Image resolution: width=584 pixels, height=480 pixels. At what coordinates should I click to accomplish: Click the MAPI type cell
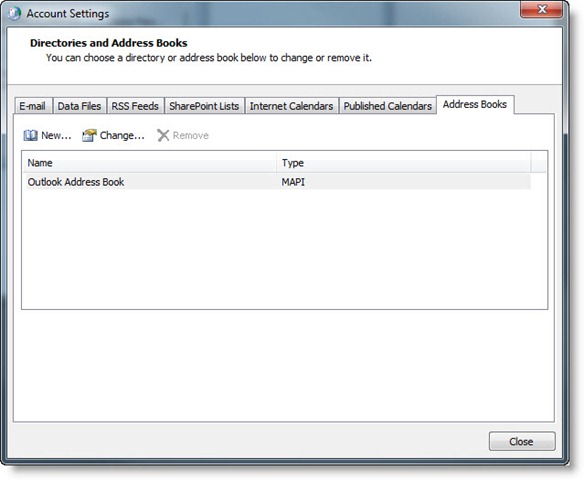point(293,182)
